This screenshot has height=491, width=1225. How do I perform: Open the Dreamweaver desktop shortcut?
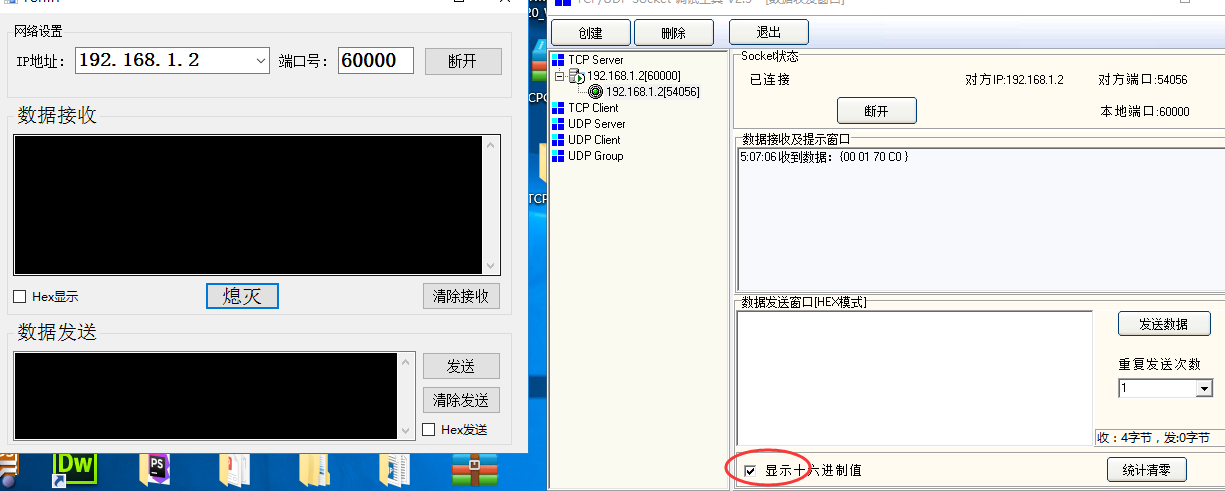click(x=74, y=468)
